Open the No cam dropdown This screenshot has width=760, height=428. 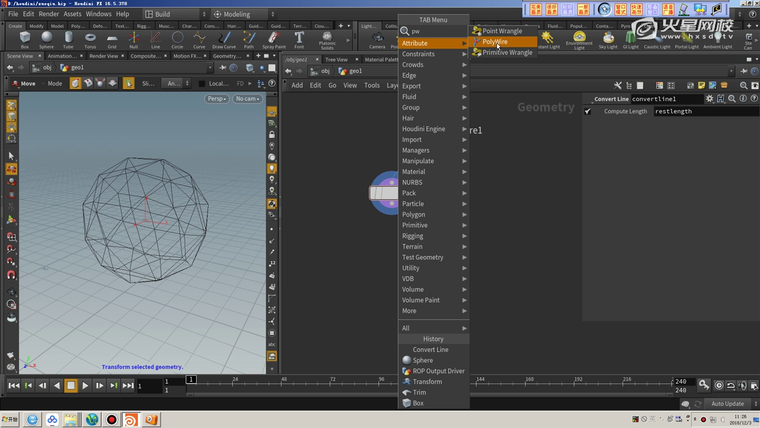(247, 99)
